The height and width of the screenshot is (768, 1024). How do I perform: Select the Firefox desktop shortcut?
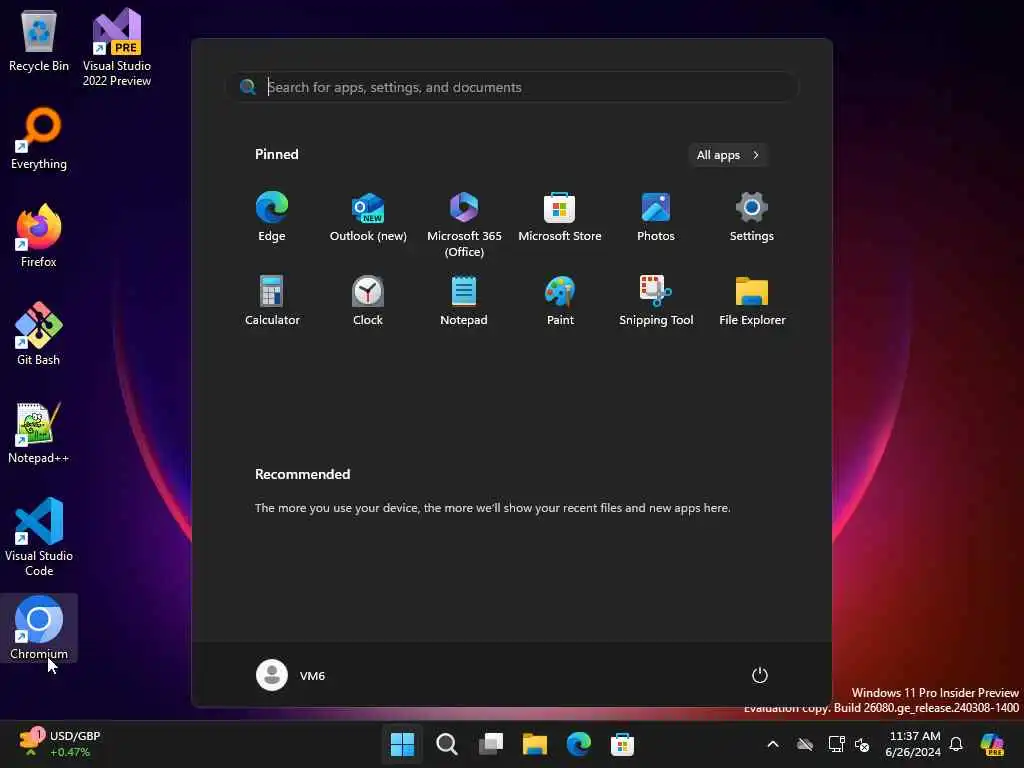coord(39,236)
